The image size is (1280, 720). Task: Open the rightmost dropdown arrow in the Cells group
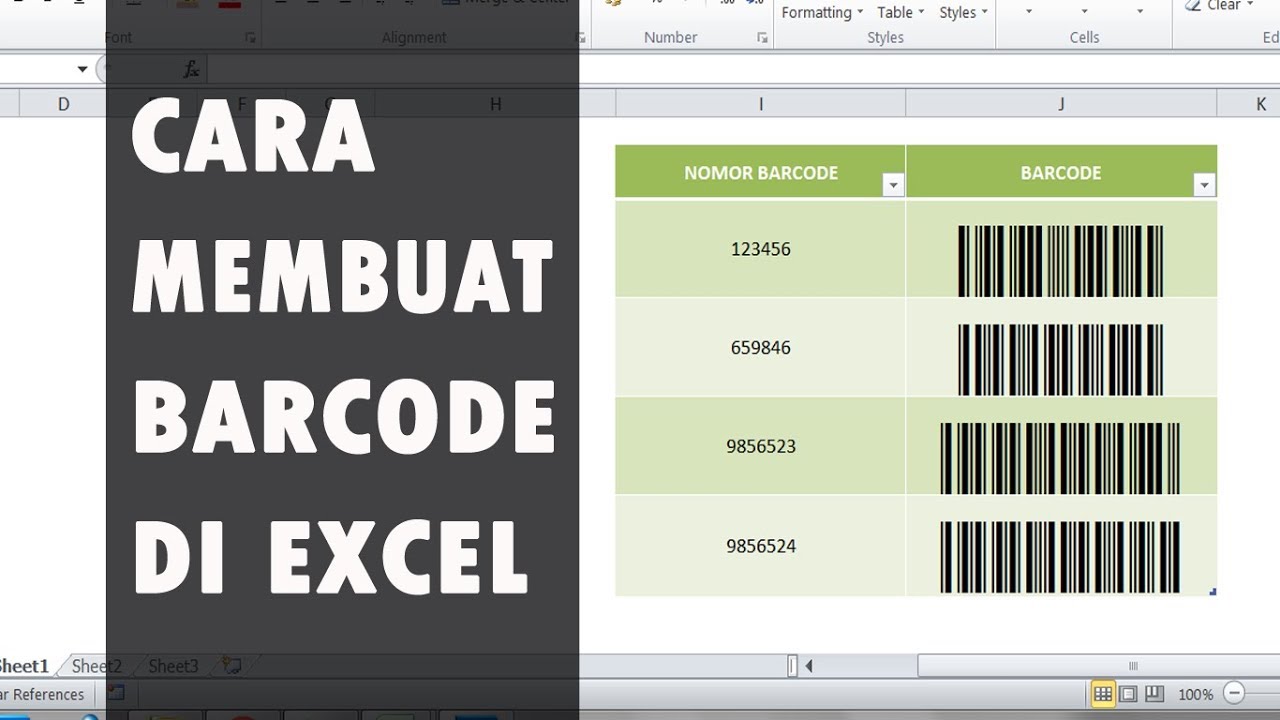(1140, 12)
